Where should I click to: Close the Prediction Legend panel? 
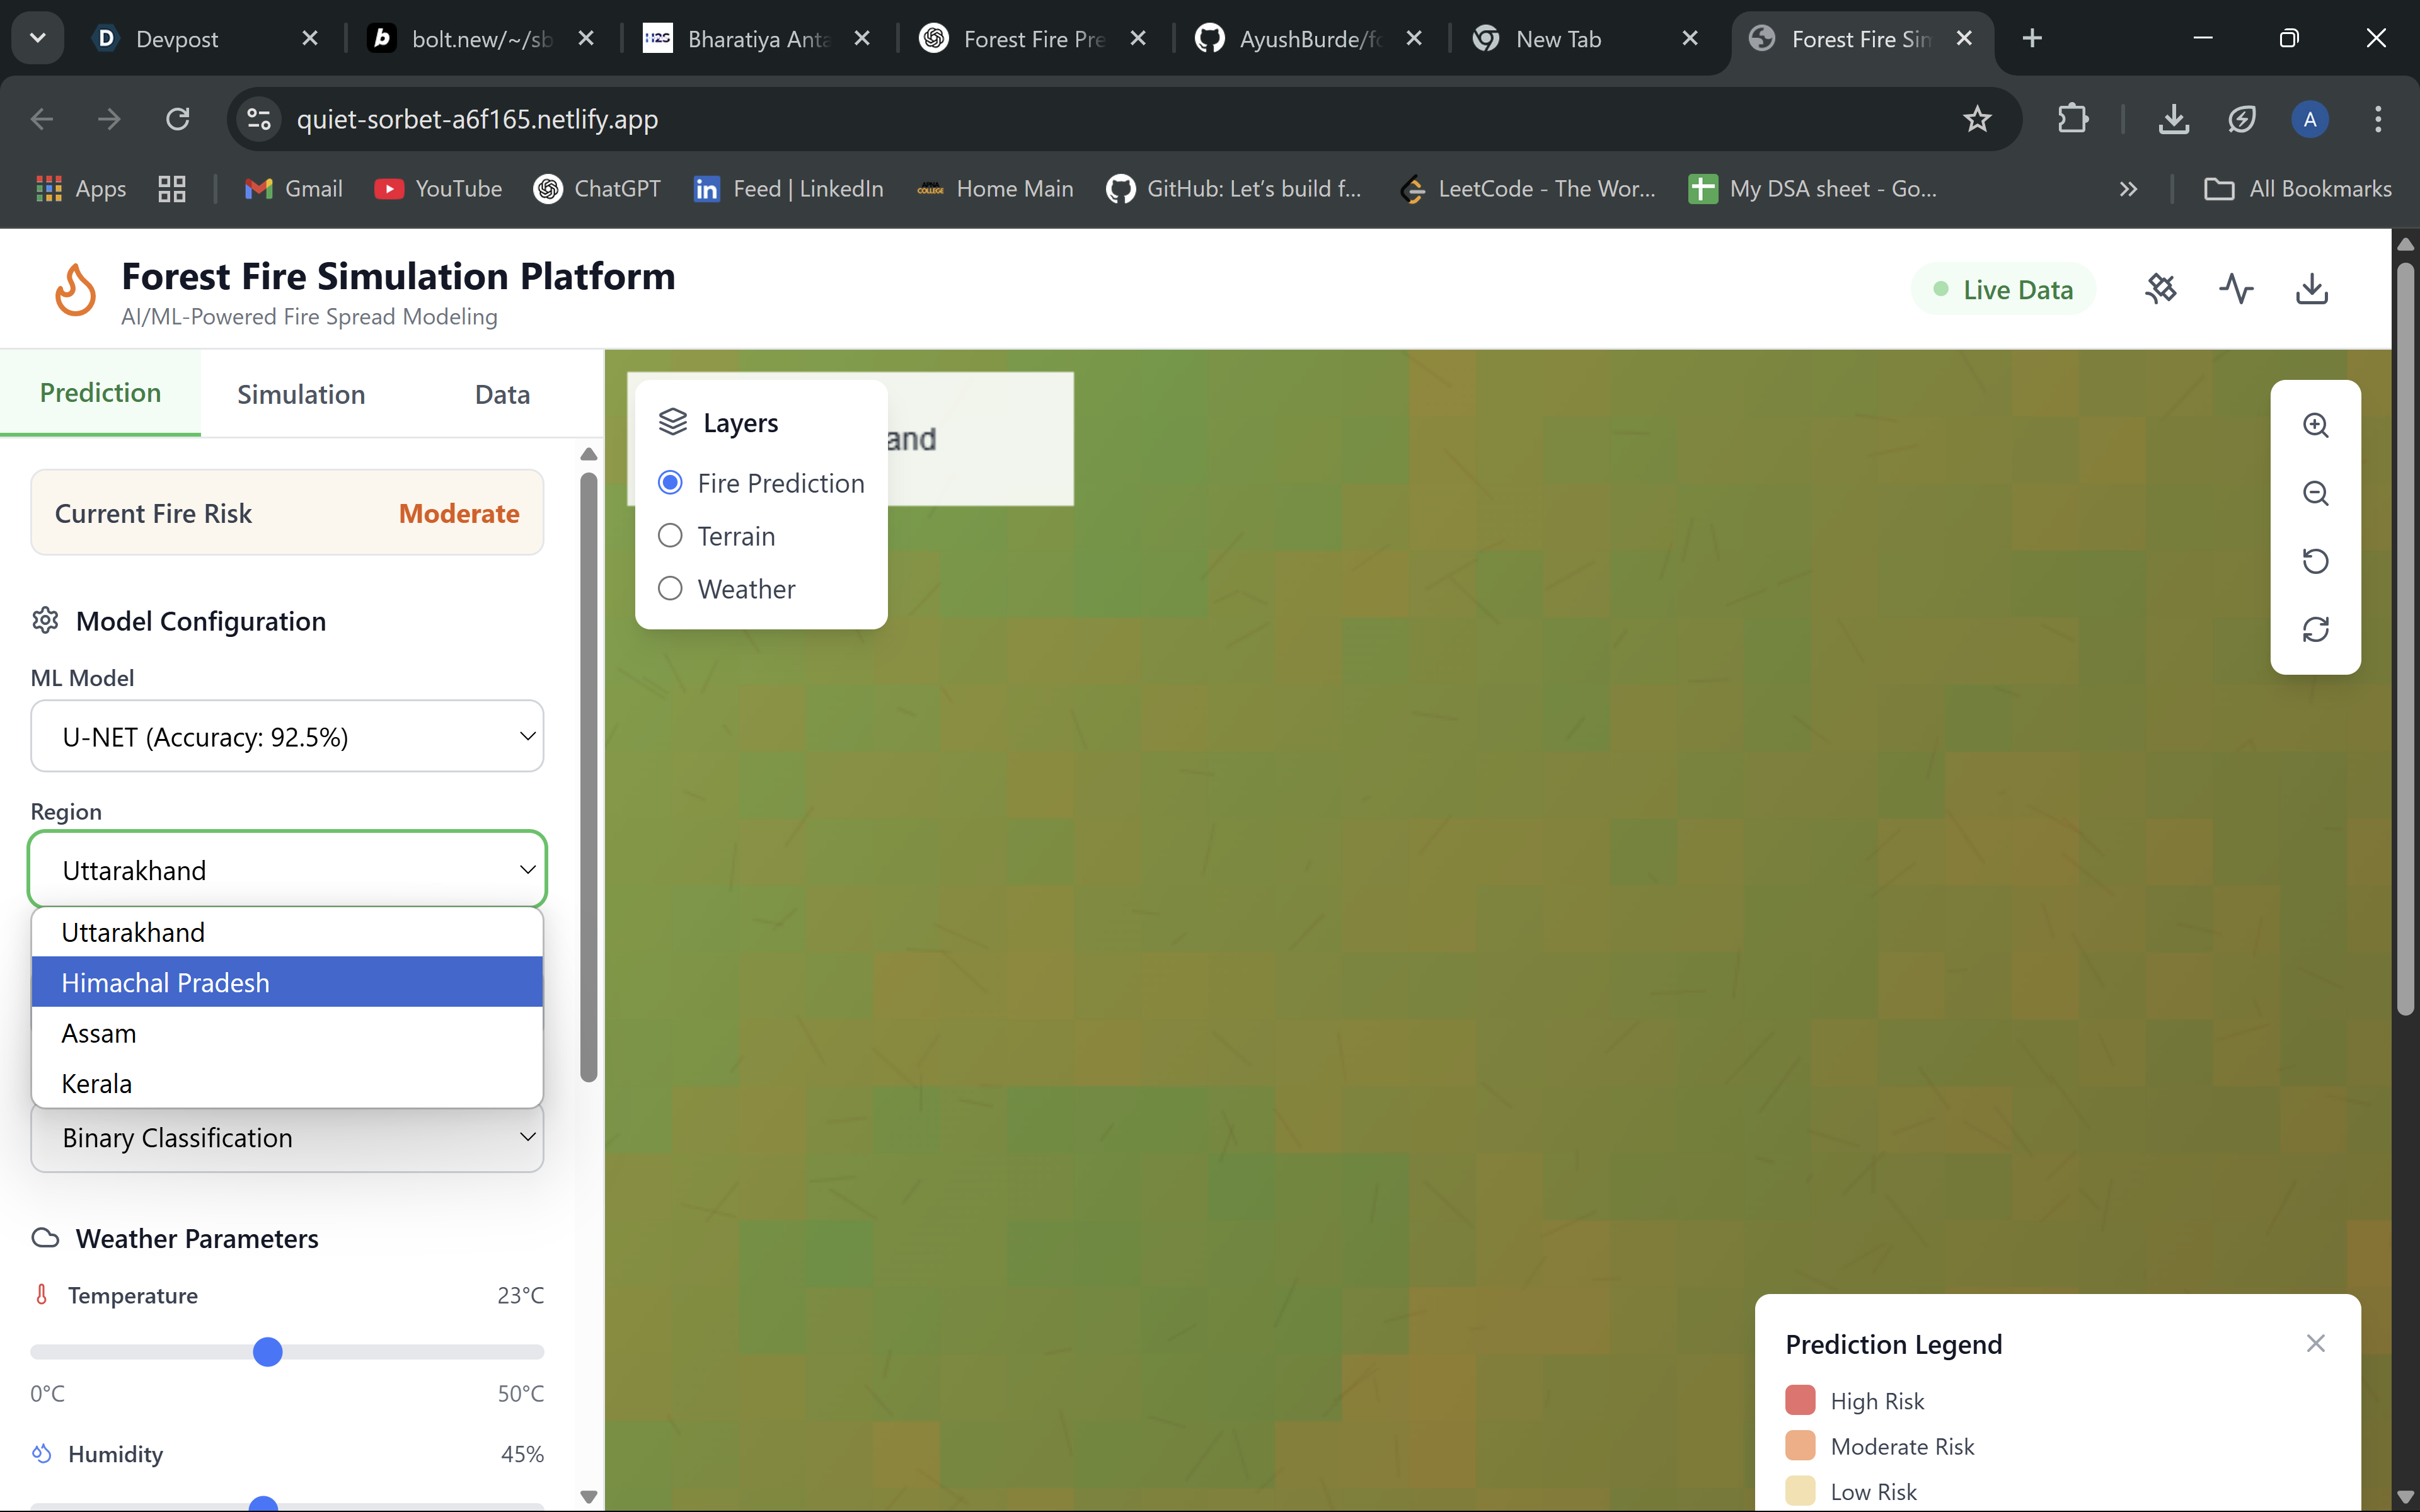pyautogui.click(x=2315, y=1343)
